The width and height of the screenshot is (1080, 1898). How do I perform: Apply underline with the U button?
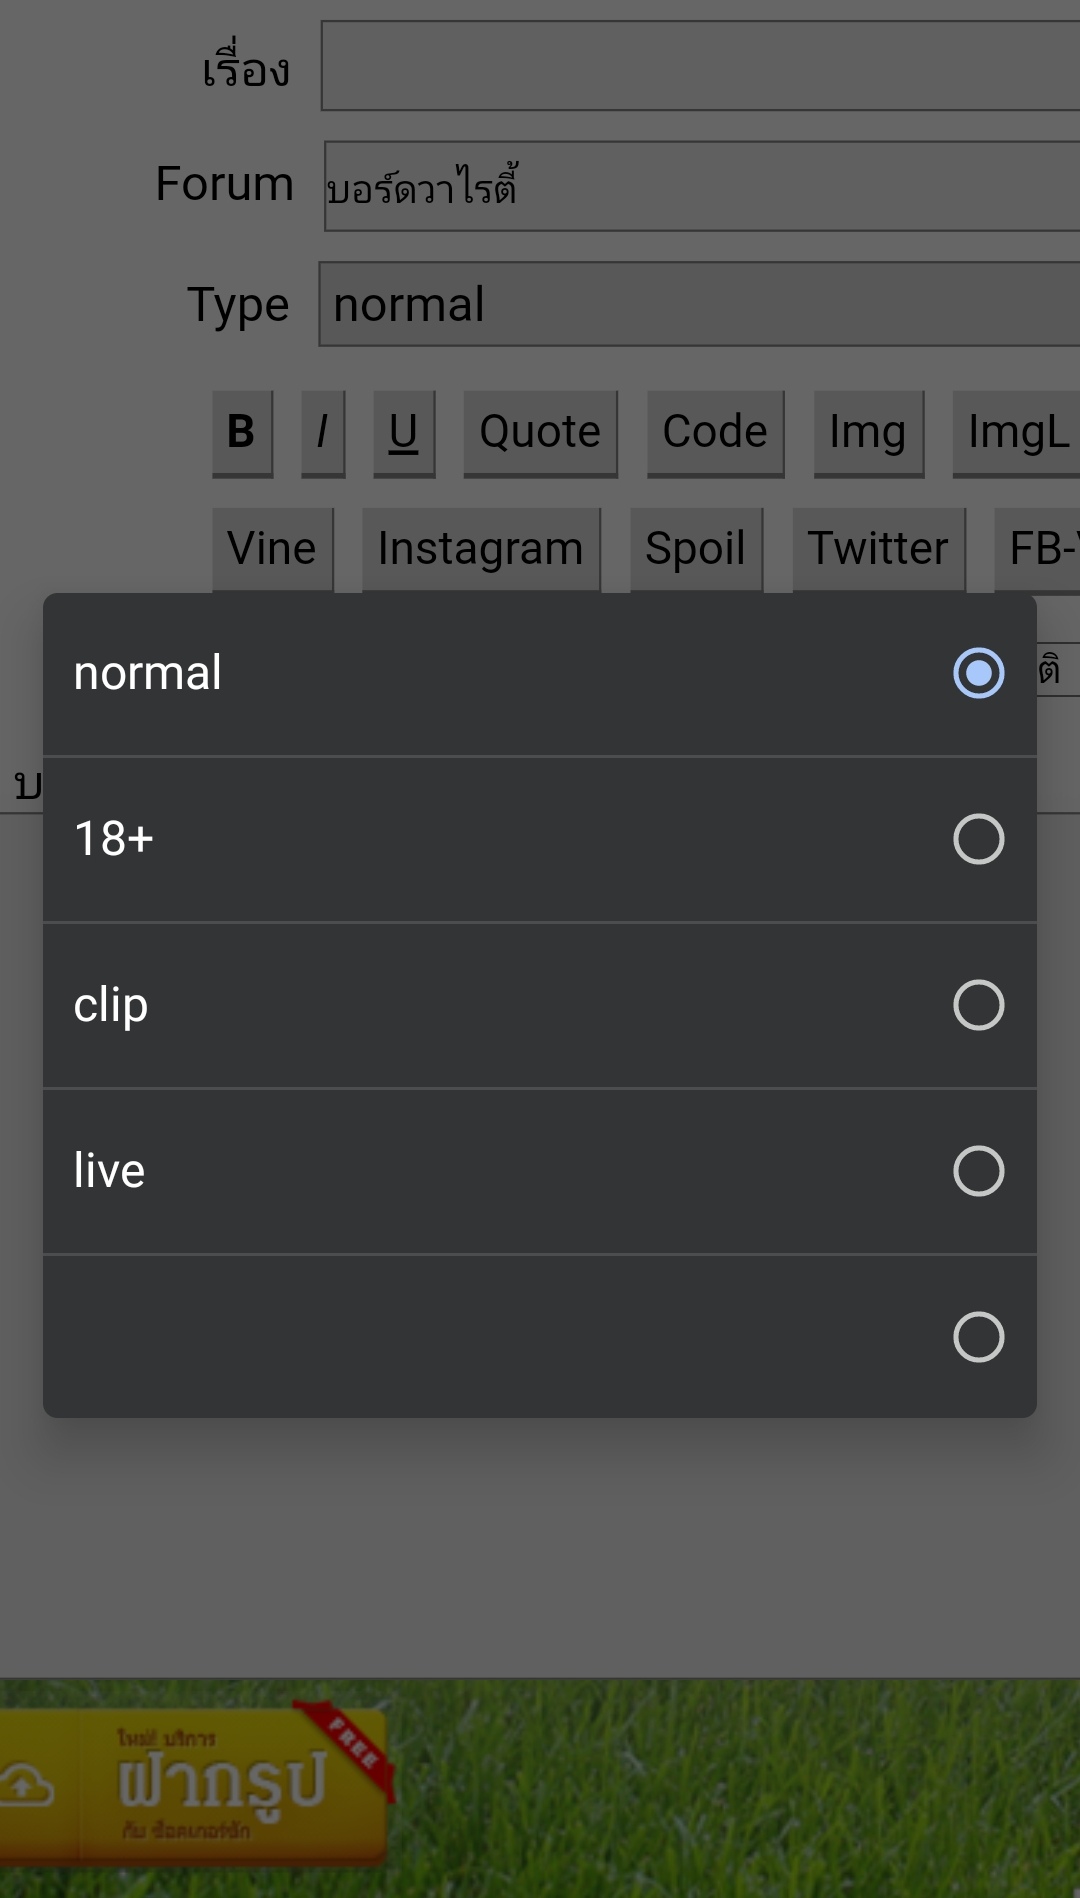[x=404, y=433]
